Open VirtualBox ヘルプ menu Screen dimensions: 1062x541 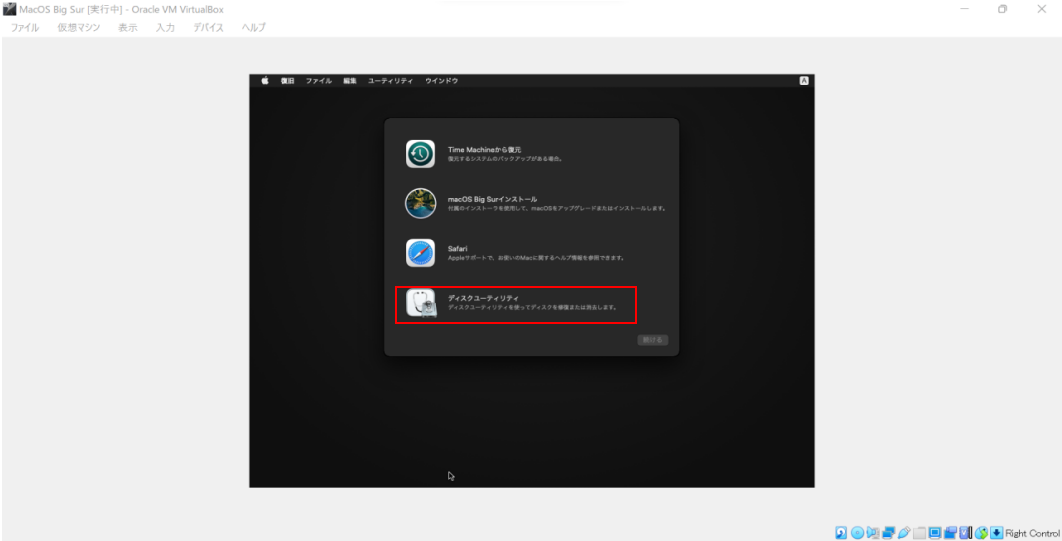(x=254, y=28)
